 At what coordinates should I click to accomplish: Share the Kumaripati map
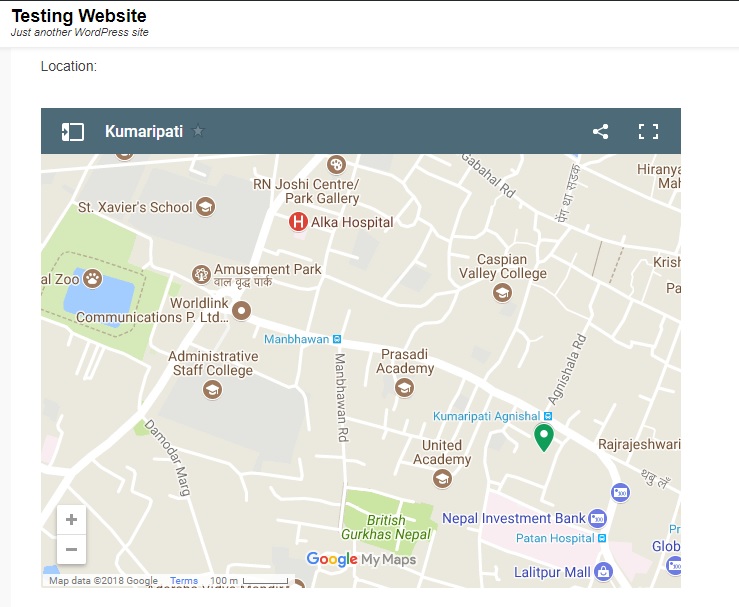600,131
